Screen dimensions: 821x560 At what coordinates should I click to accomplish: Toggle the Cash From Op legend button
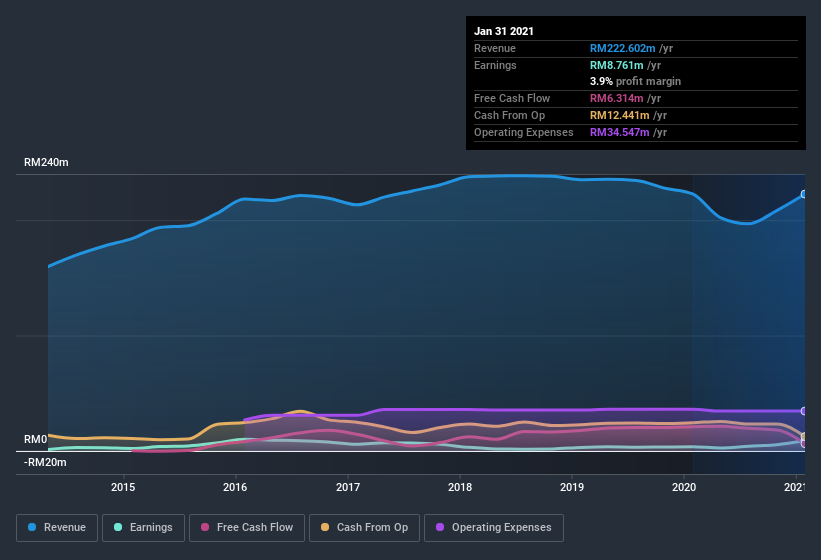click(x=364, y=528)
